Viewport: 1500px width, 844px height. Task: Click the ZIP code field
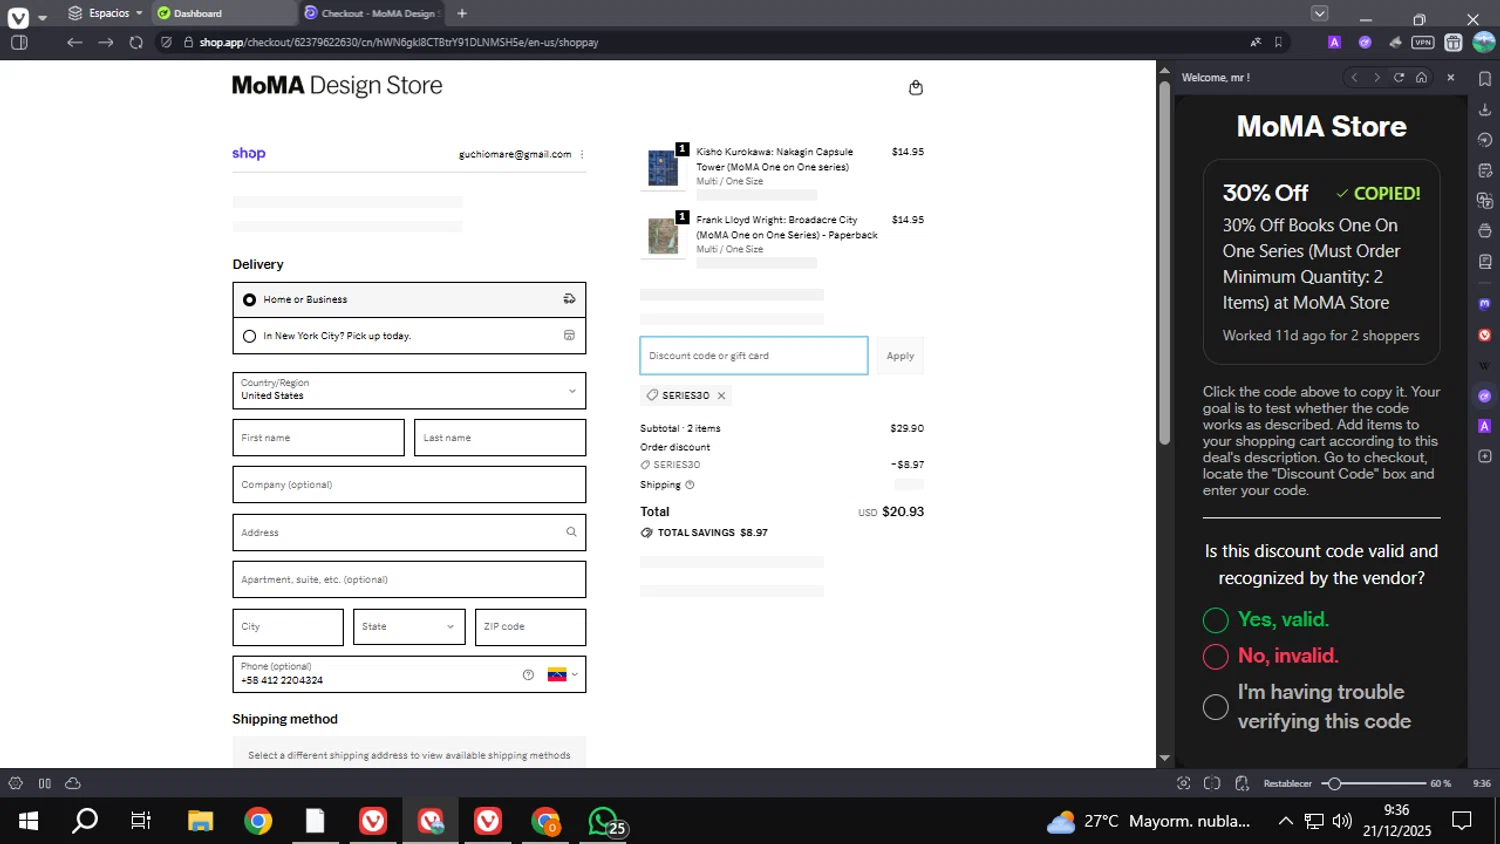pyautogui.click(x=530, y=627)
